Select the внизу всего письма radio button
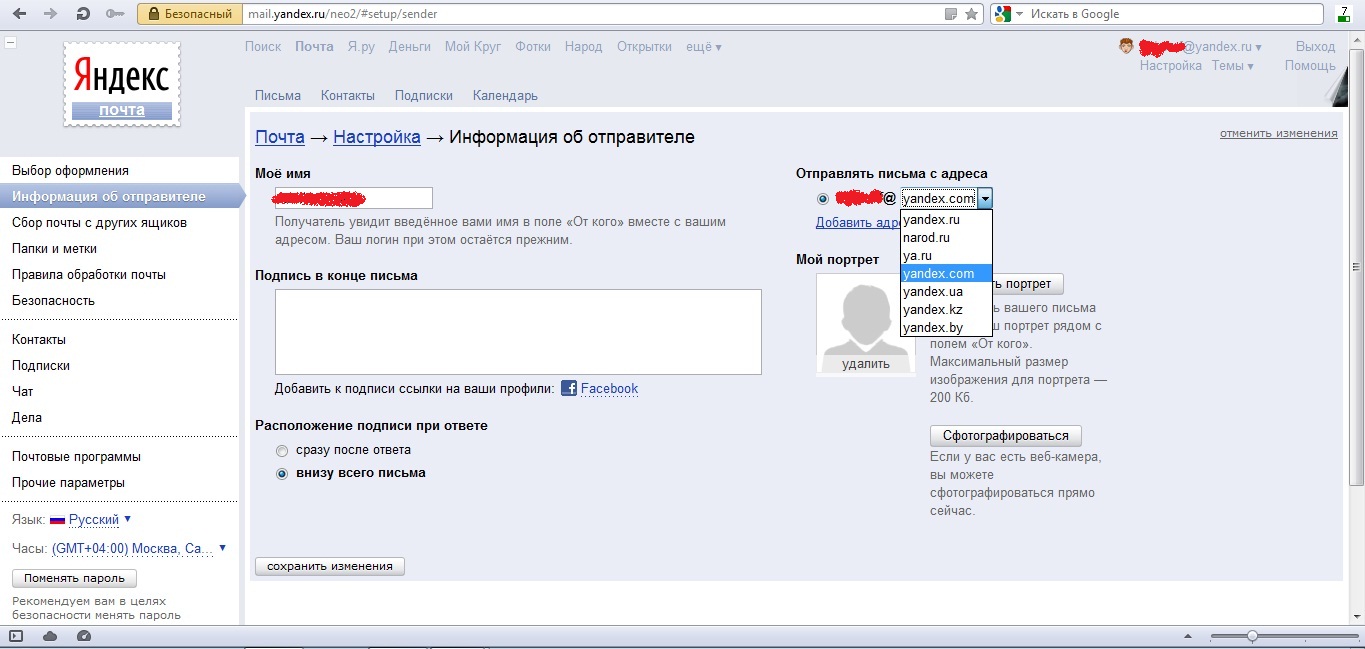This screenshot has height=649, width=1365. (x=282, y=474)
